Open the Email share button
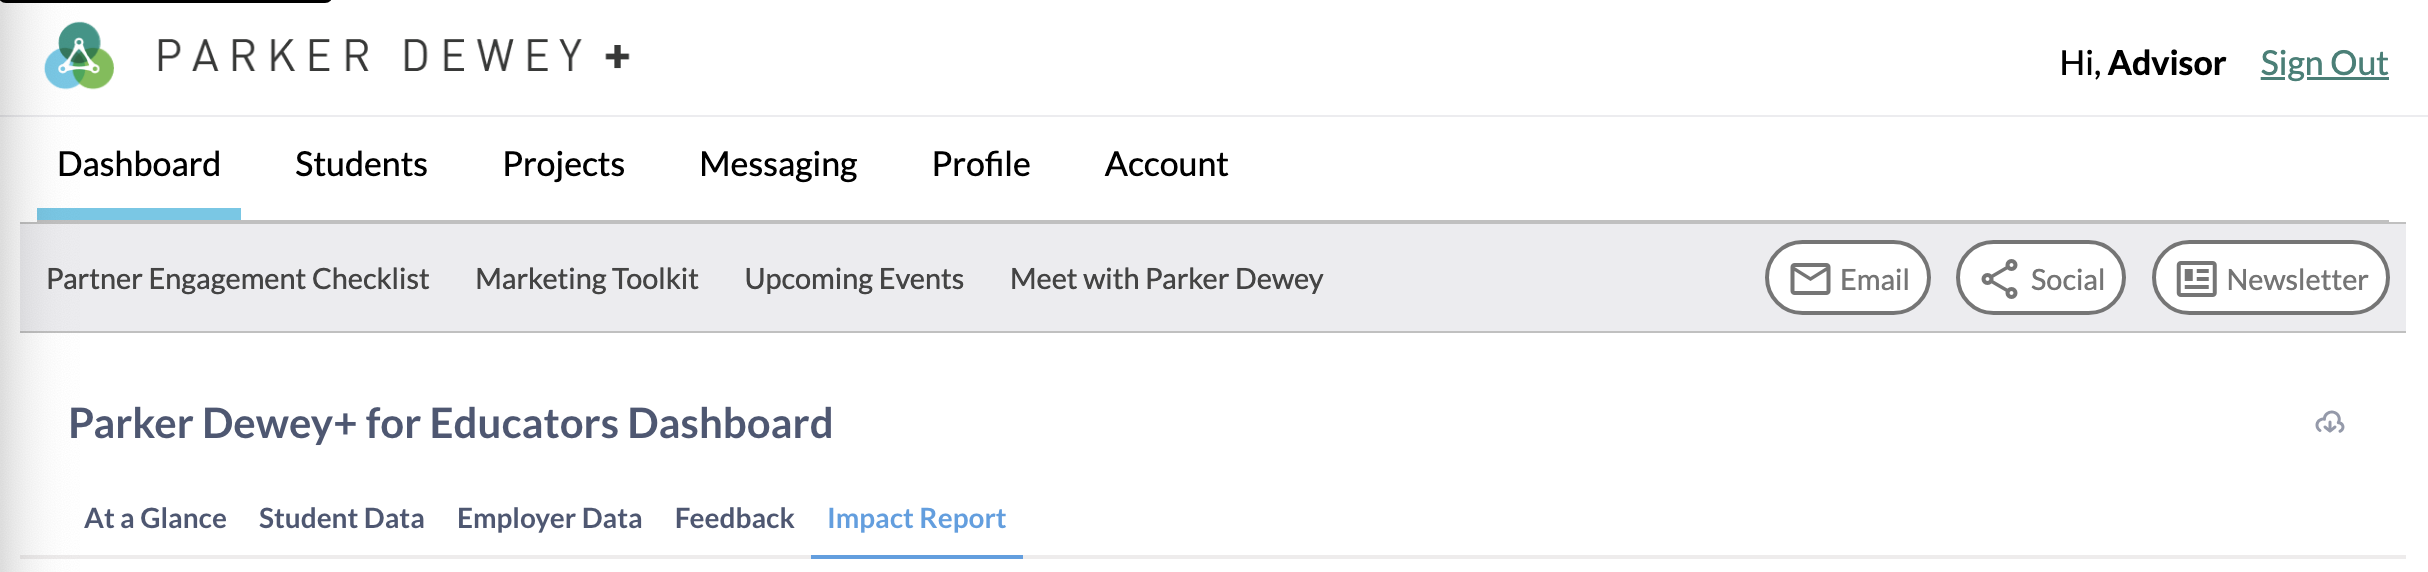Viewport: 2428px width, 572px height. coord(1848,278)
